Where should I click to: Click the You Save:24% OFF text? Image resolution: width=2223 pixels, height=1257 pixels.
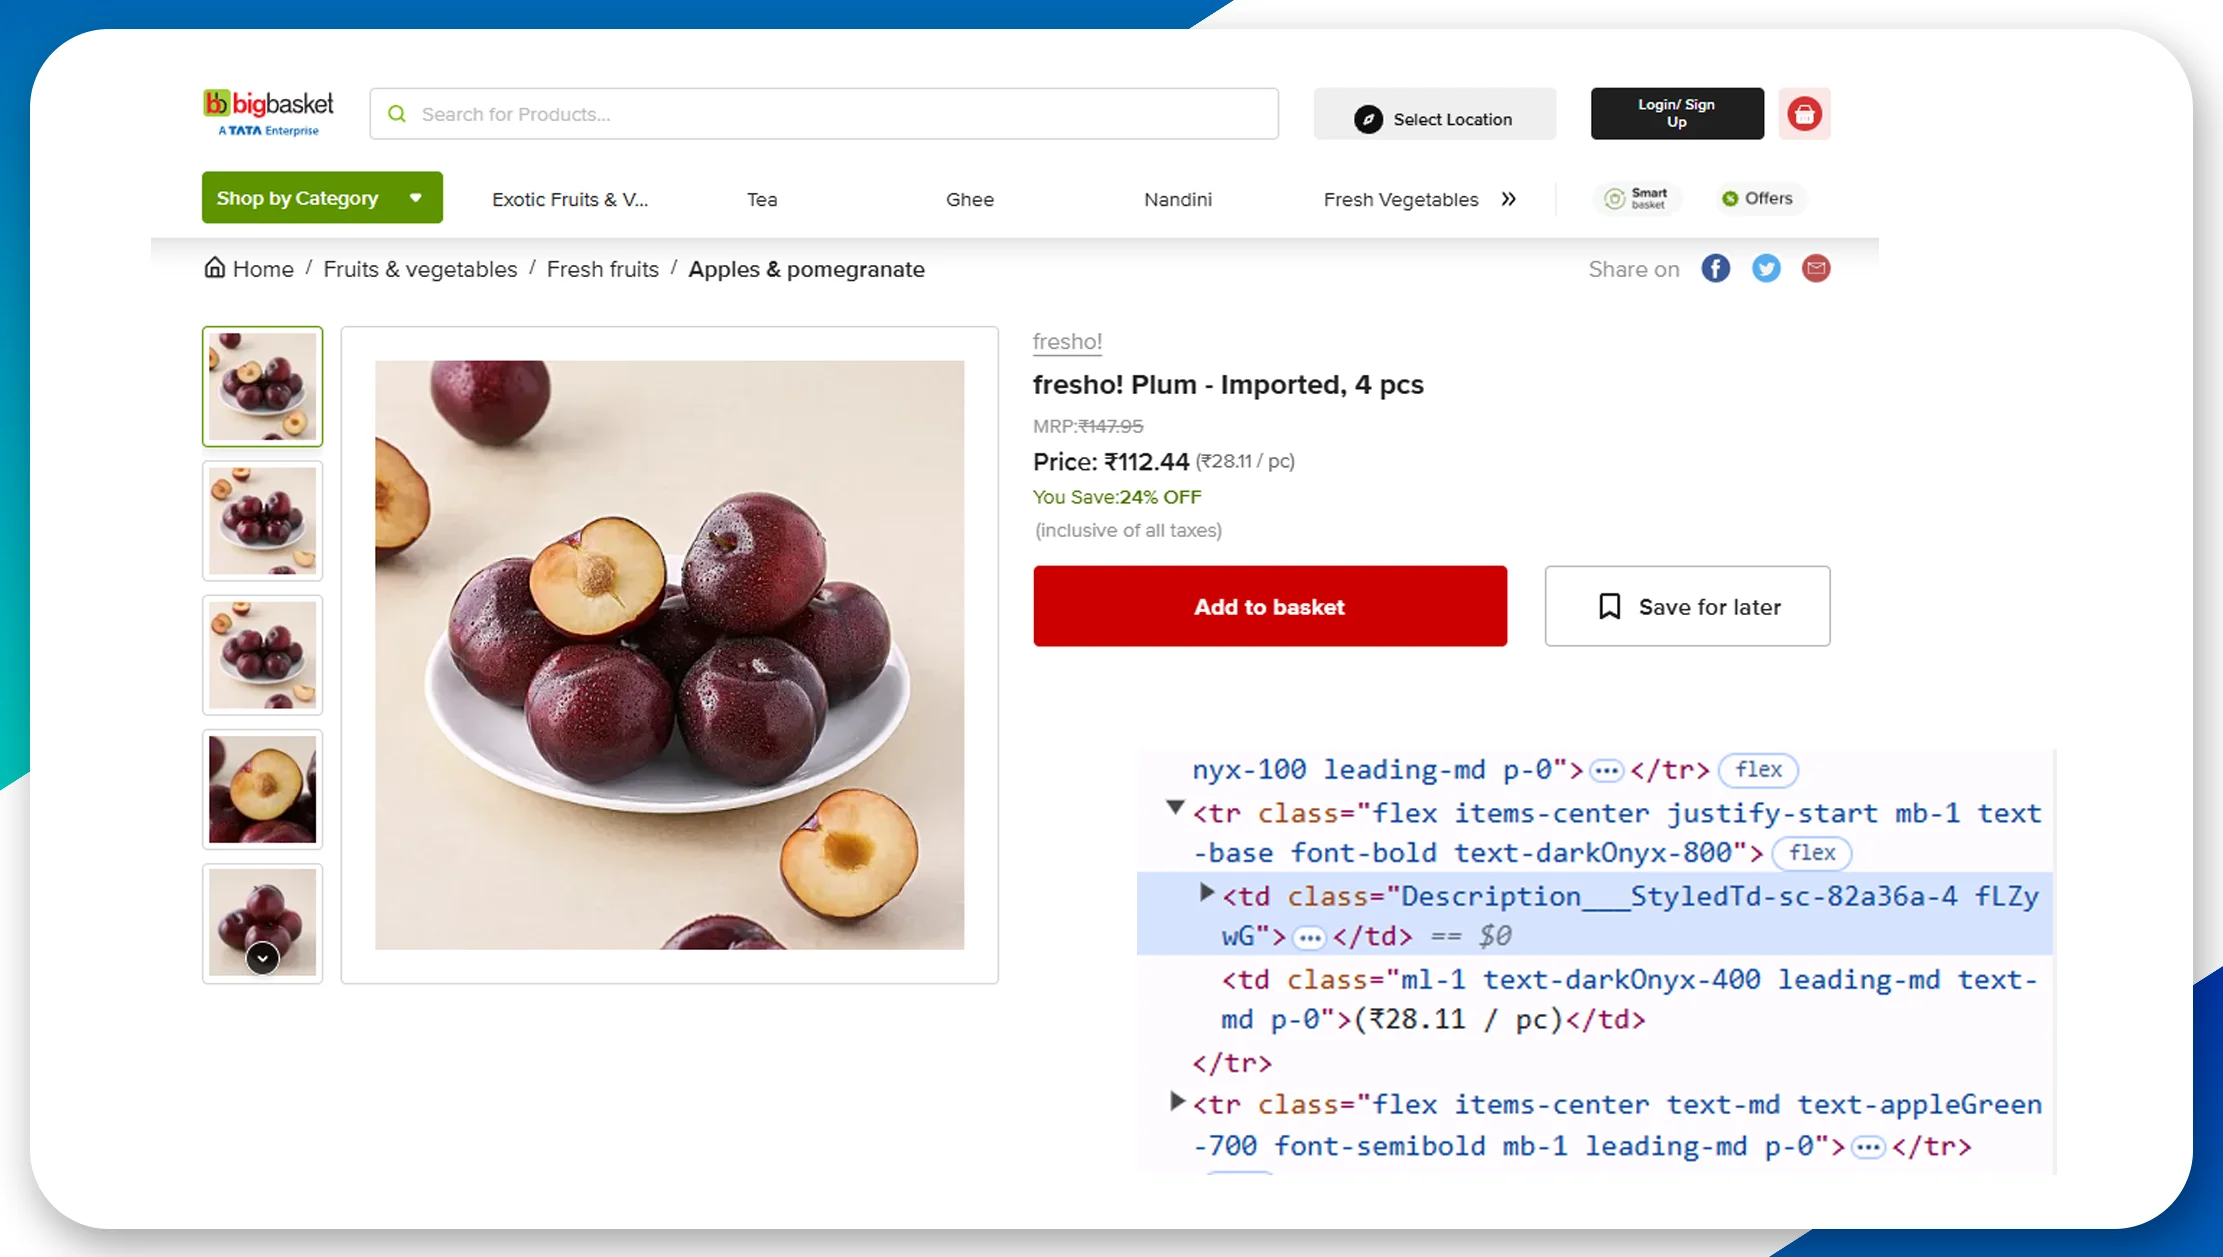pos(1117,497)
